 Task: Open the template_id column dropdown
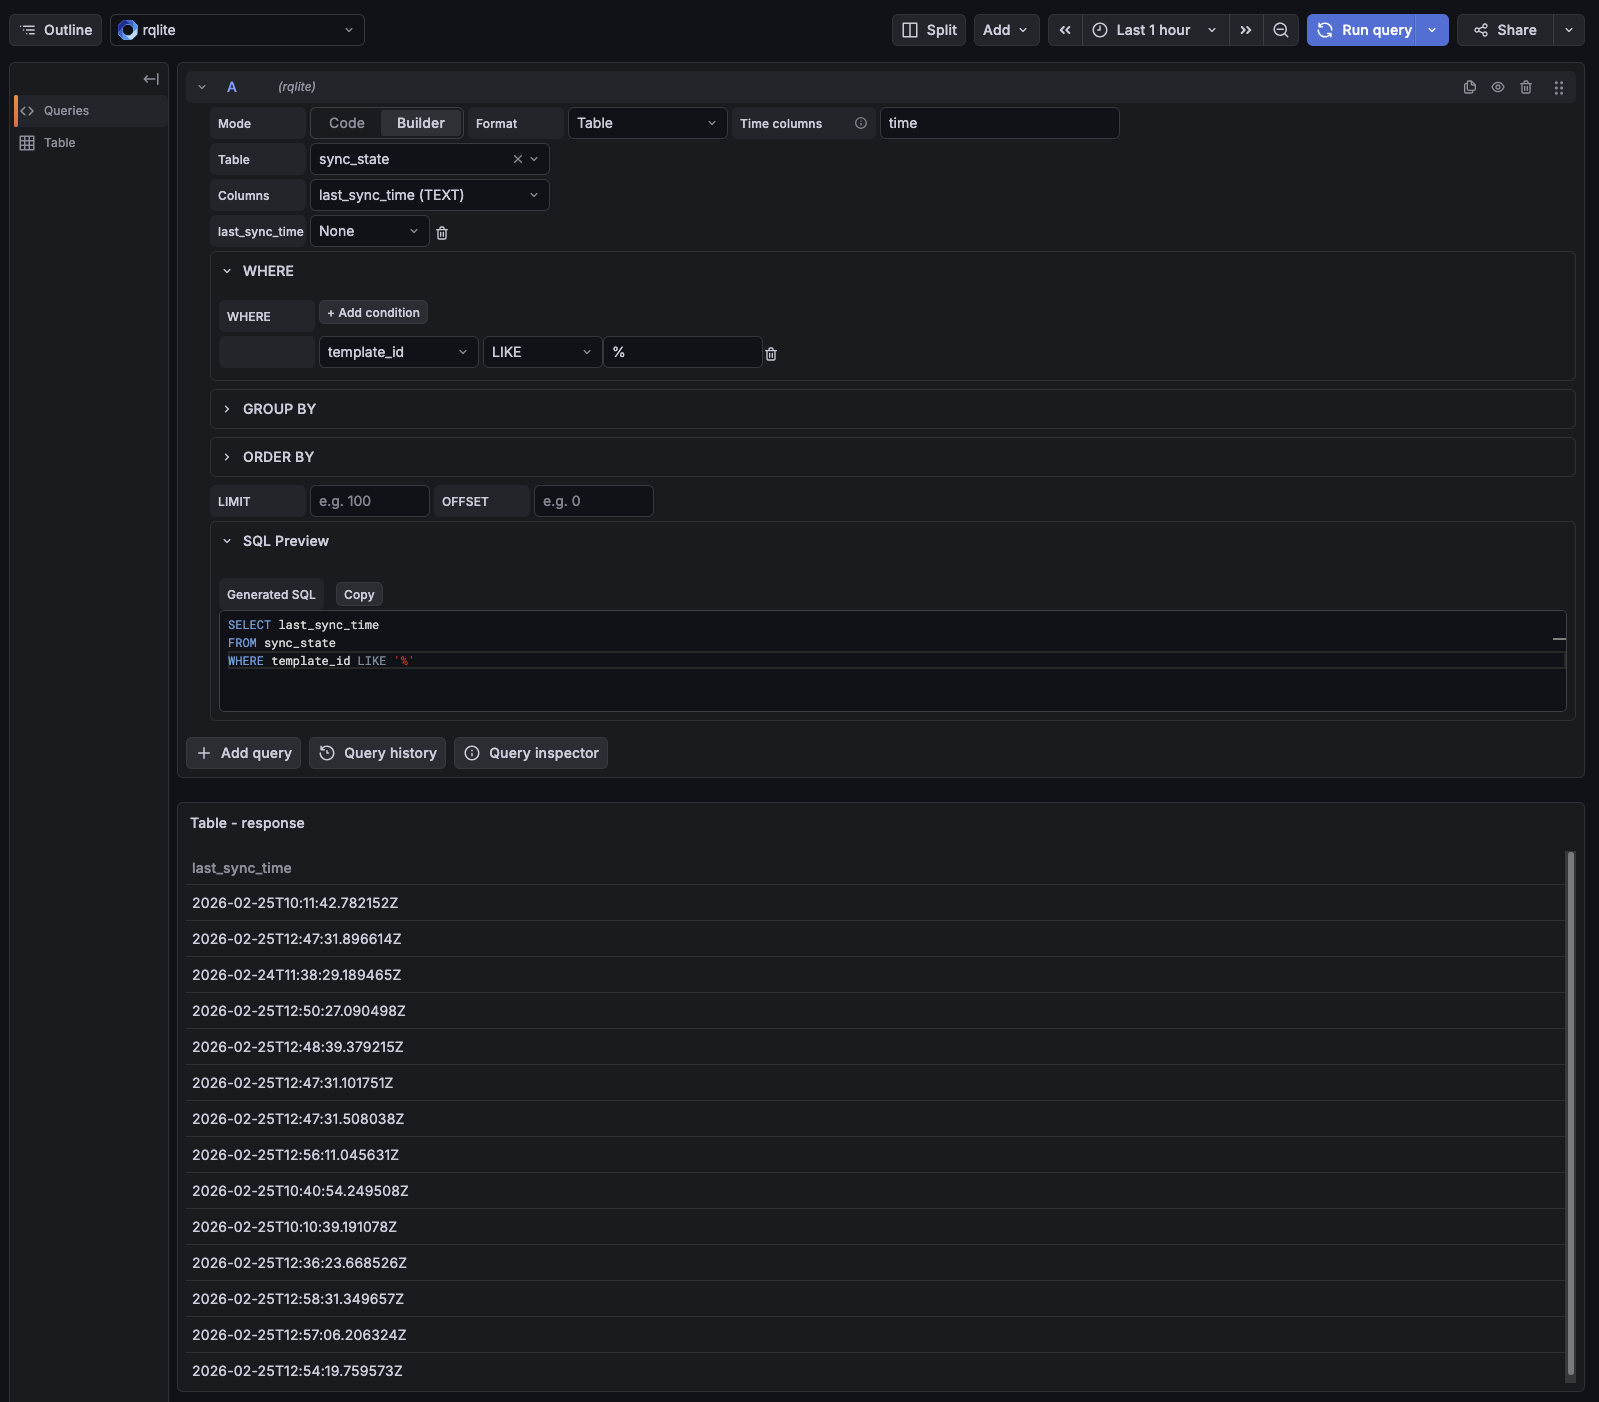(x=398, y=352)
